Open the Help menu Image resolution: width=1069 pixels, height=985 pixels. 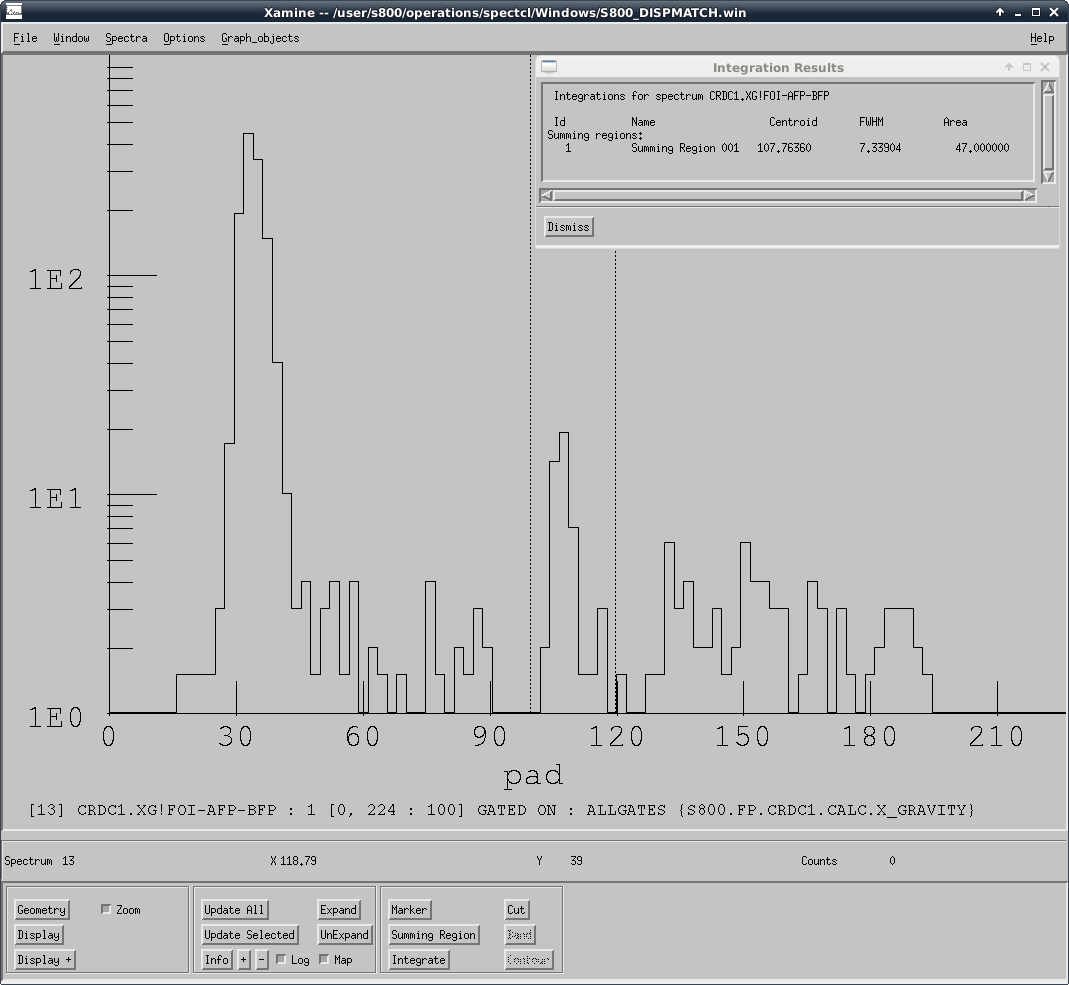click(1042, 38)
